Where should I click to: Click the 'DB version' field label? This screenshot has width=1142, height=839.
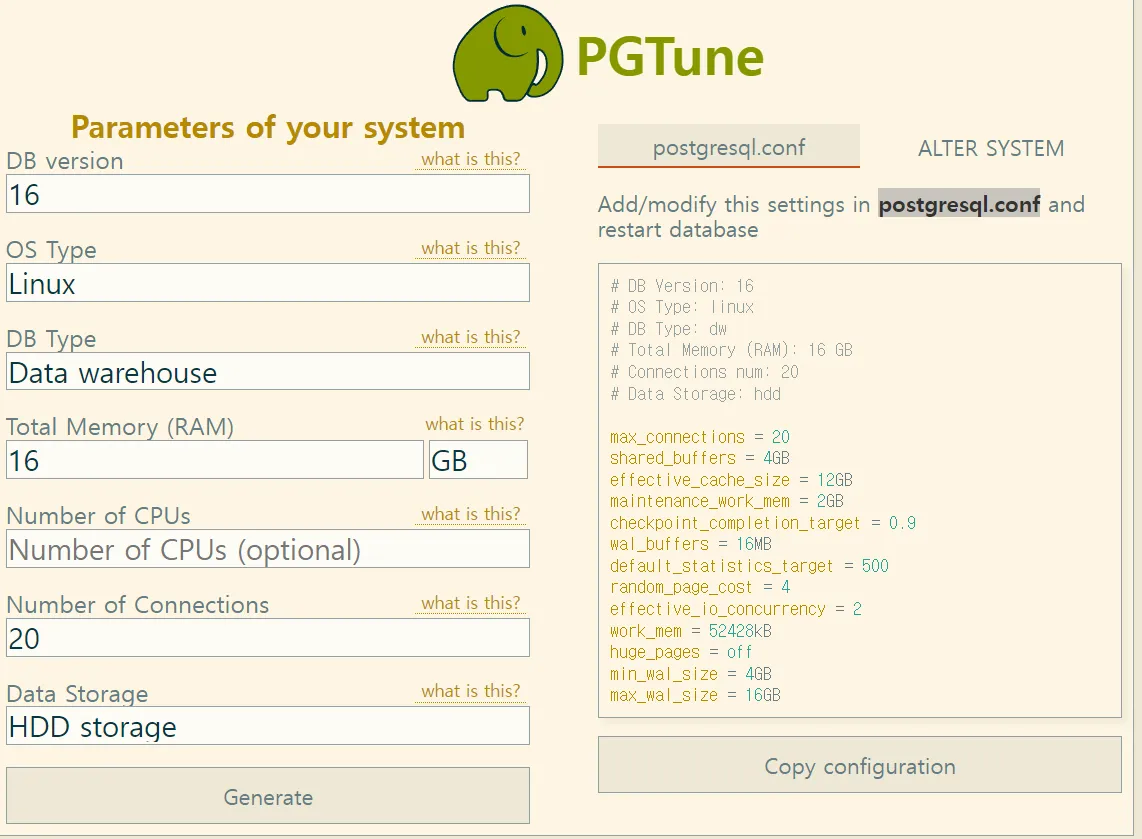(x=65, y=160)
